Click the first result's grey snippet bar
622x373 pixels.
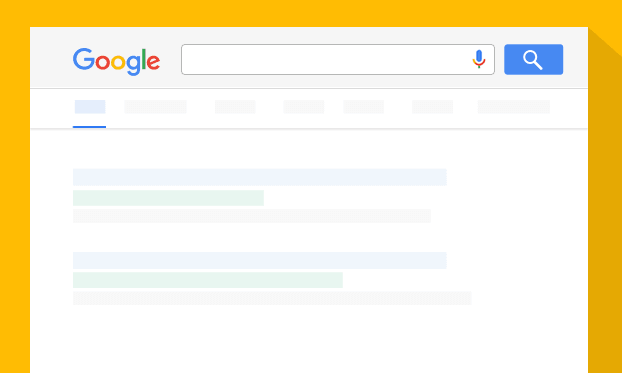point(252,216)
